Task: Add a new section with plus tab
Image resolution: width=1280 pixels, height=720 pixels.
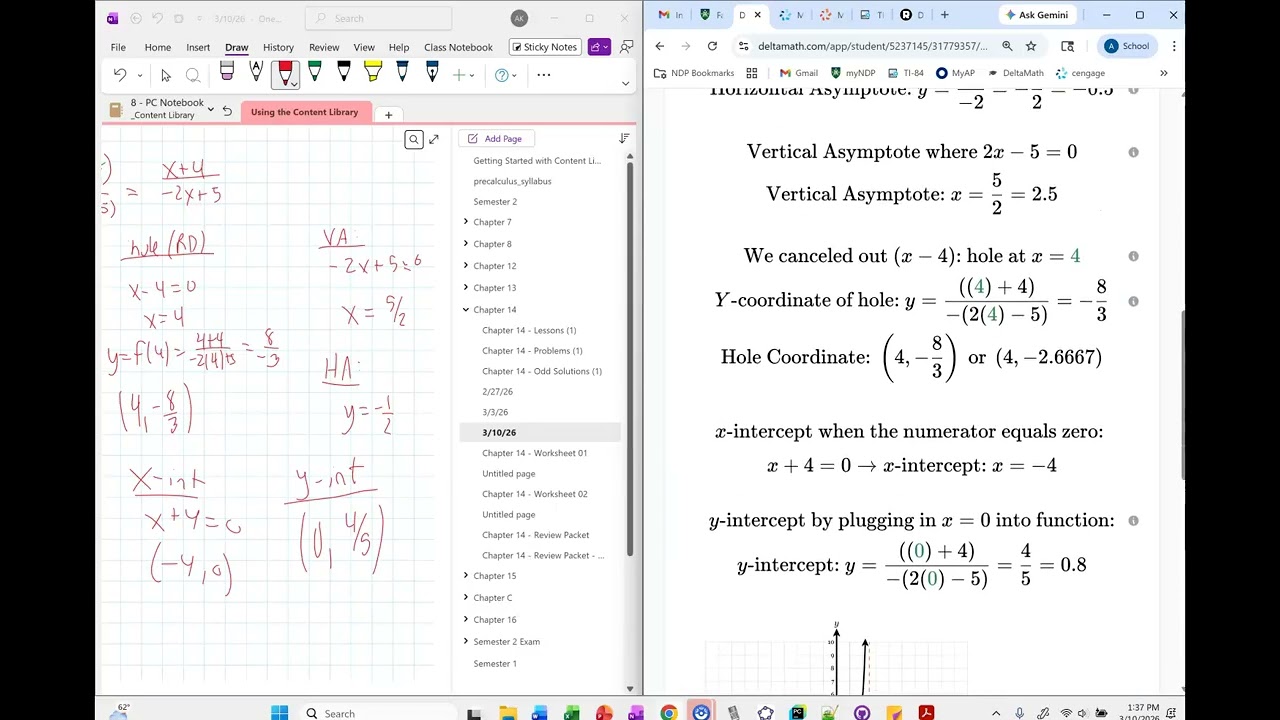Action: click(x=388, y=114)
